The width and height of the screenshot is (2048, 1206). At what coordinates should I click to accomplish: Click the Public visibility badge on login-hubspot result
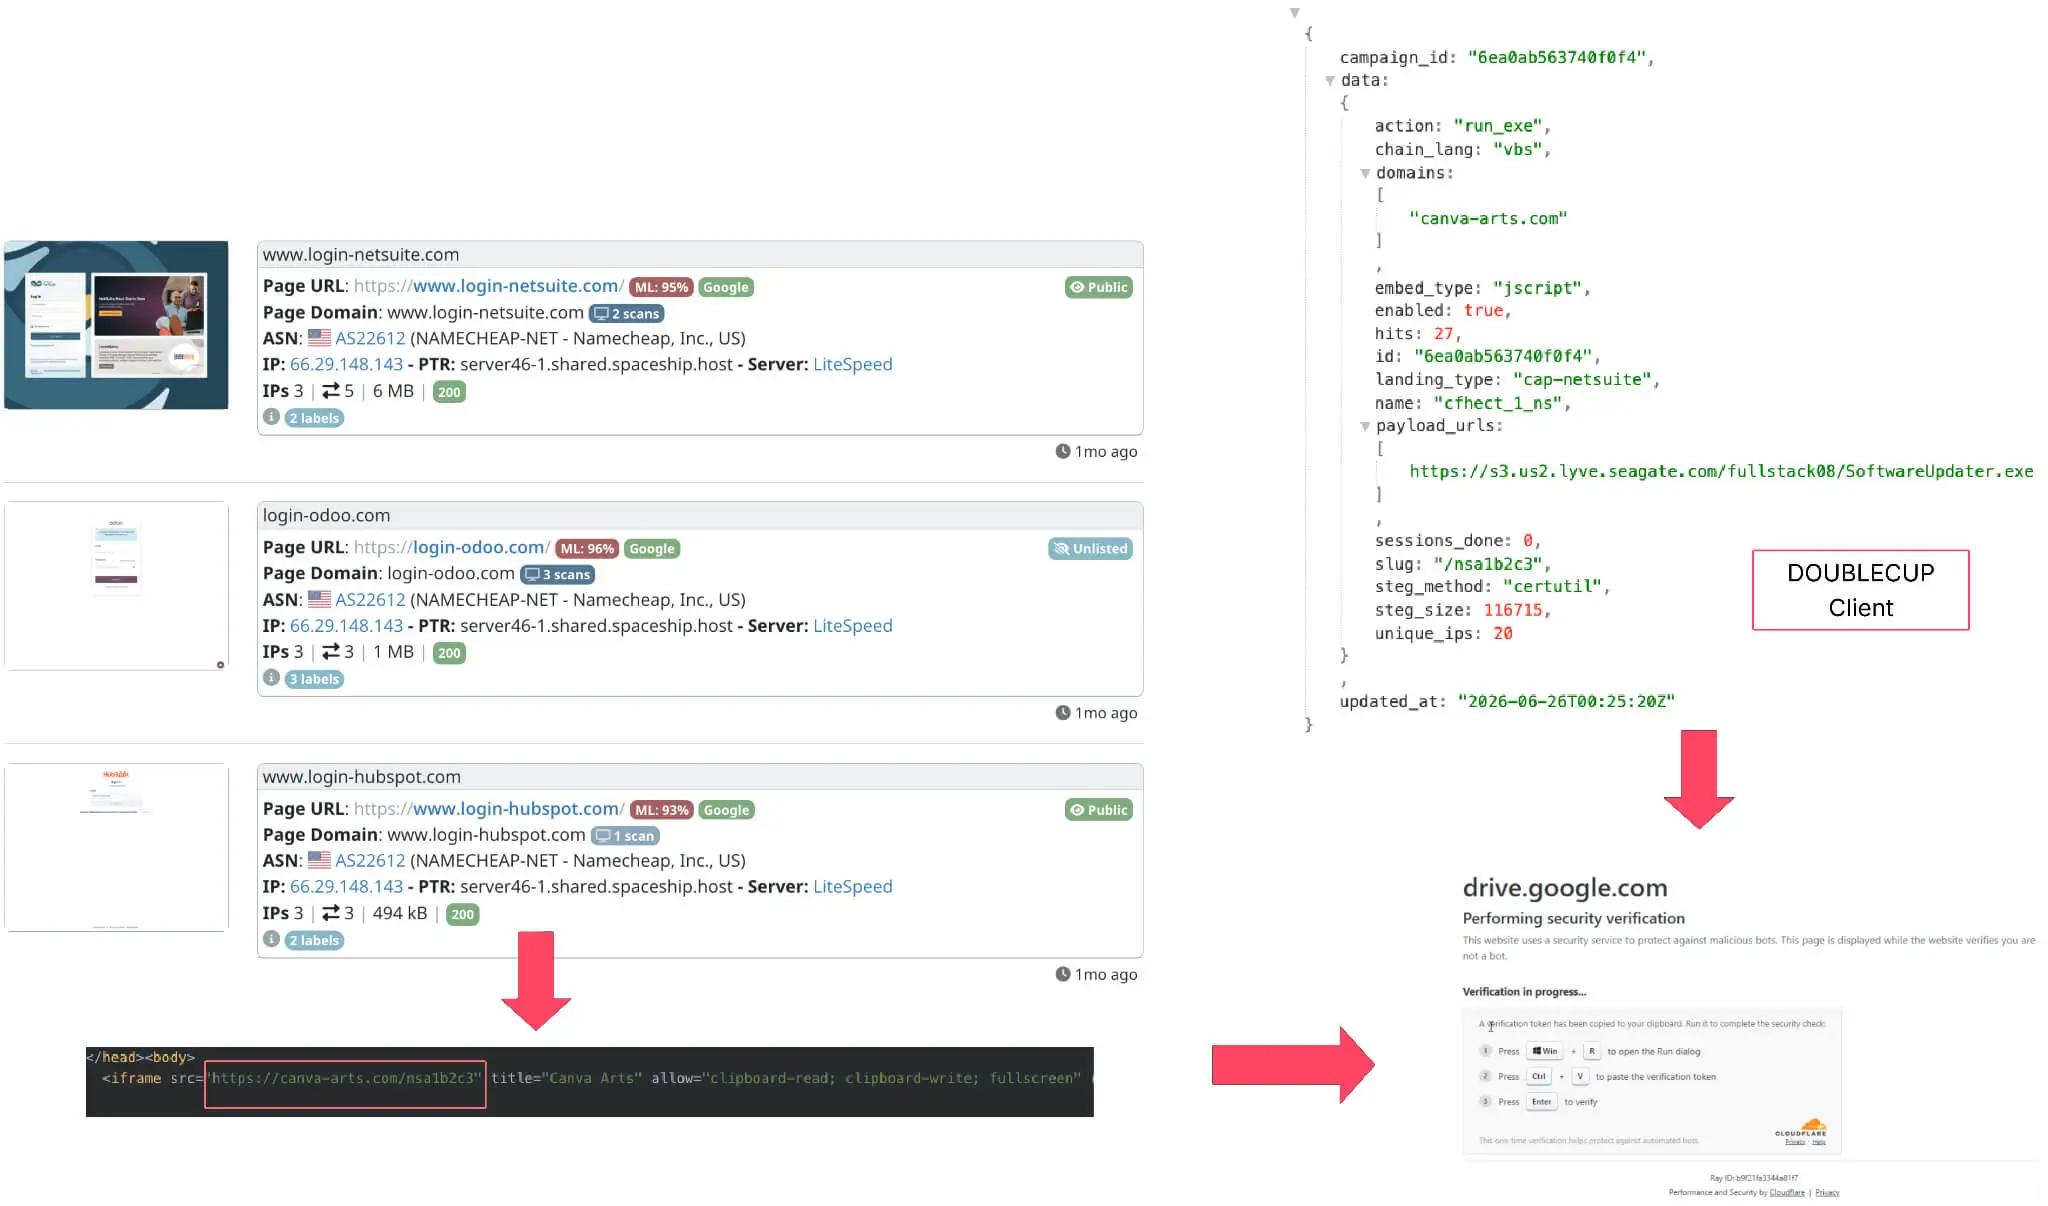click(1099, 810)
